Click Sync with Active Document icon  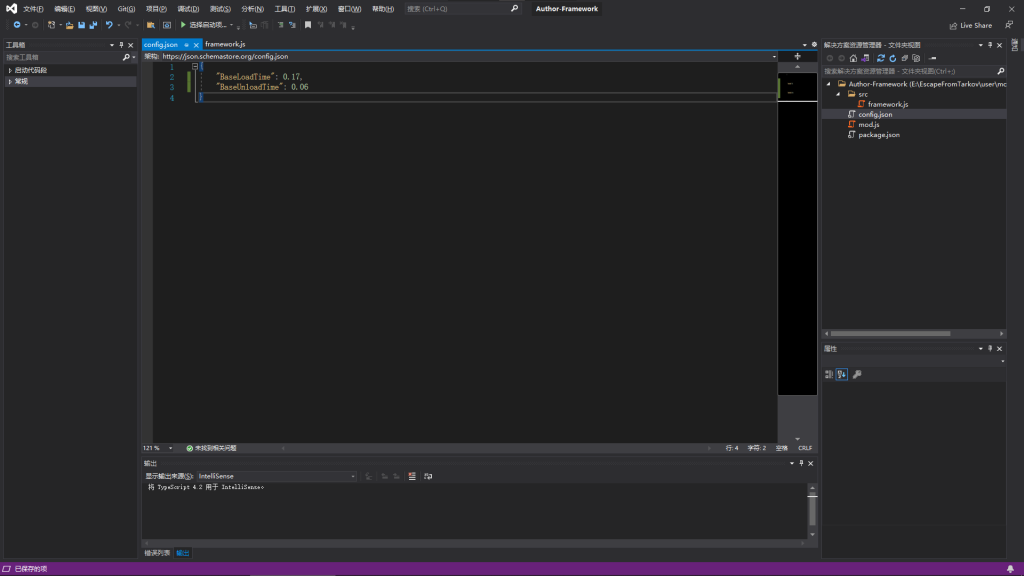(x=880, y=58)
